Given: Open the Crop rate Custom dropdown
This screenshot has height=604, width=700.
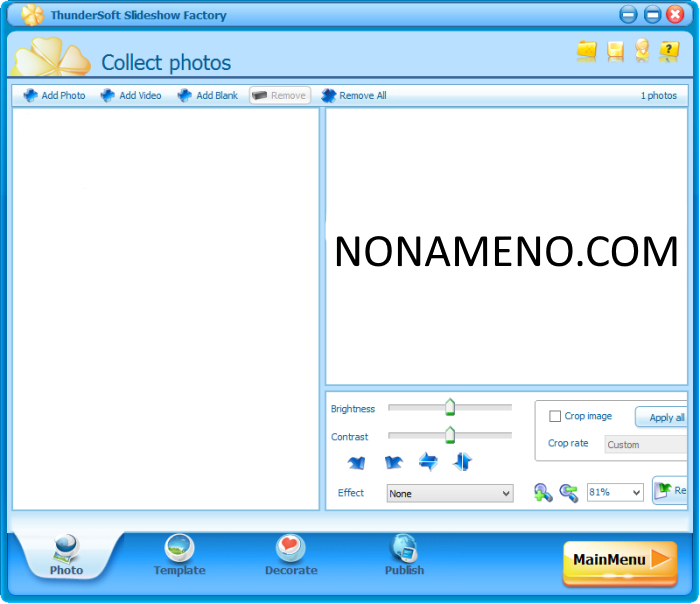Looking at the screenshot, I should (x=646, y=444).
